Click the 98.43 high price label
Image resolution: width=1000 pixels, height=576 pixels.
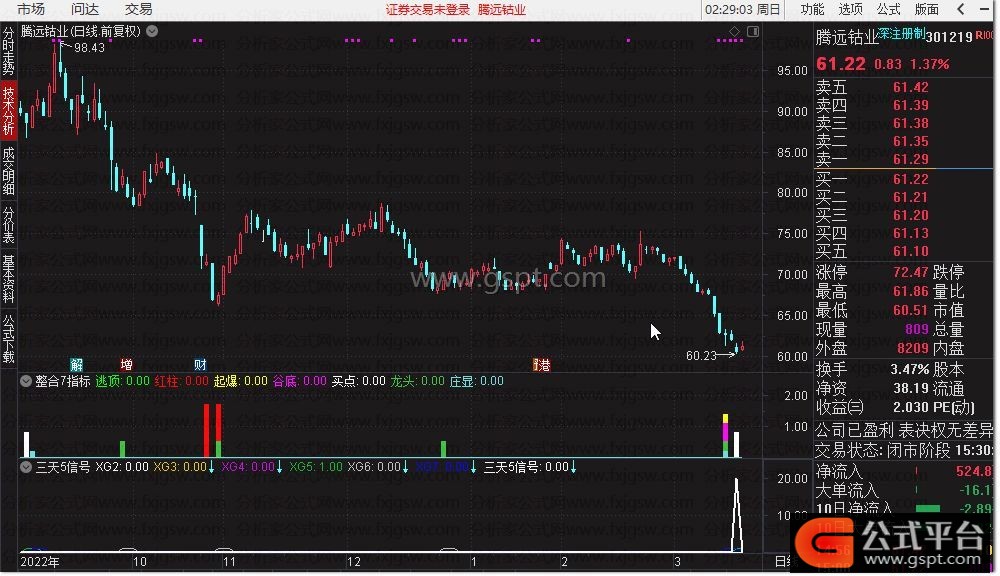(89, 48)
